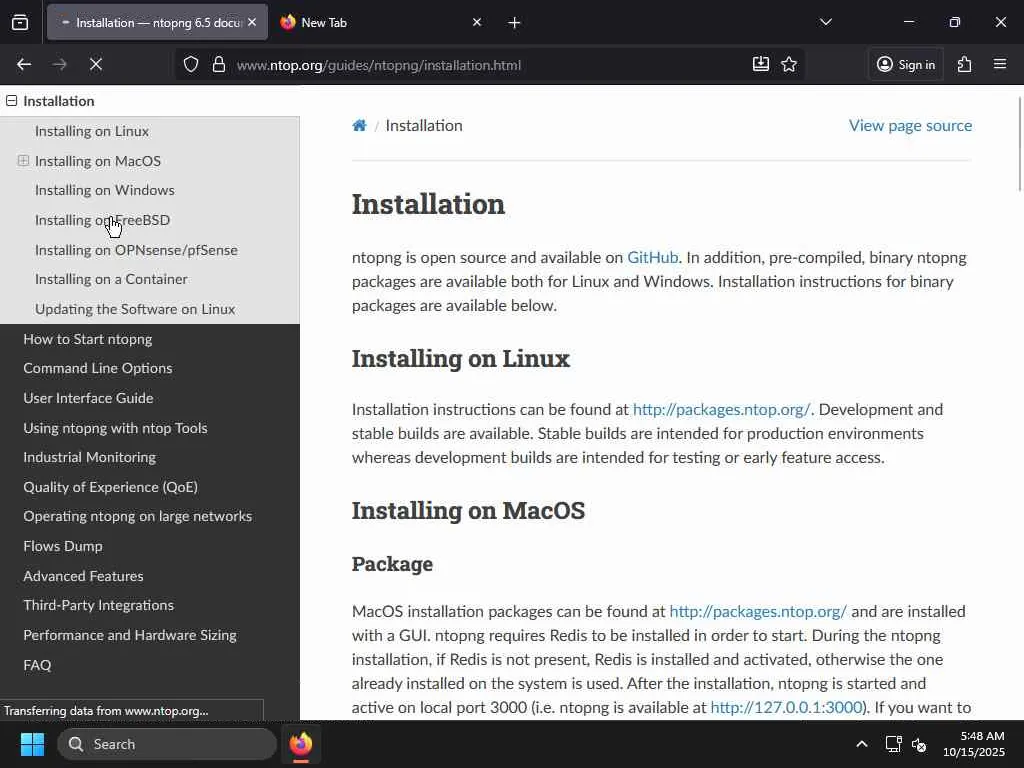
Task: Click the home icon in breadcrumb
Action: 359,125
